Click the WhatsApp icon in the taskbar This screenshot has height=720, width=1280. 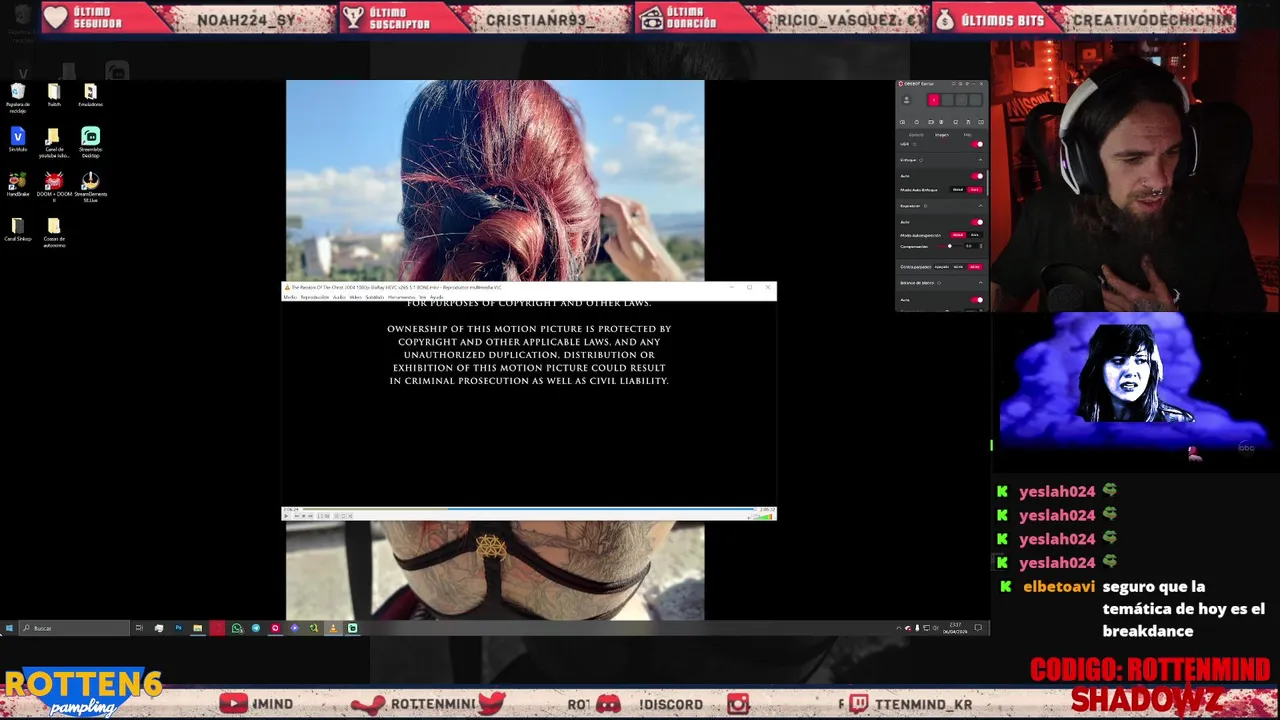tap(236, 628)
